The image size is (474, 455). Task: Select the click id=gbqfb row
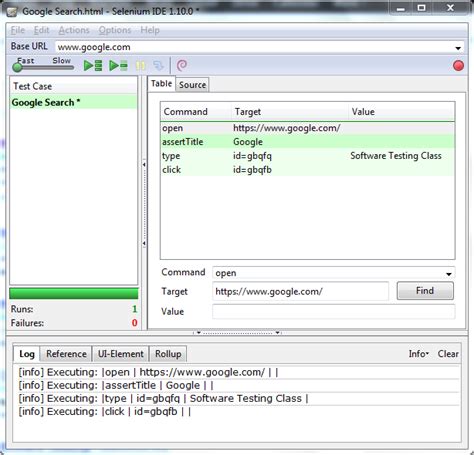[x=307, y=170]
